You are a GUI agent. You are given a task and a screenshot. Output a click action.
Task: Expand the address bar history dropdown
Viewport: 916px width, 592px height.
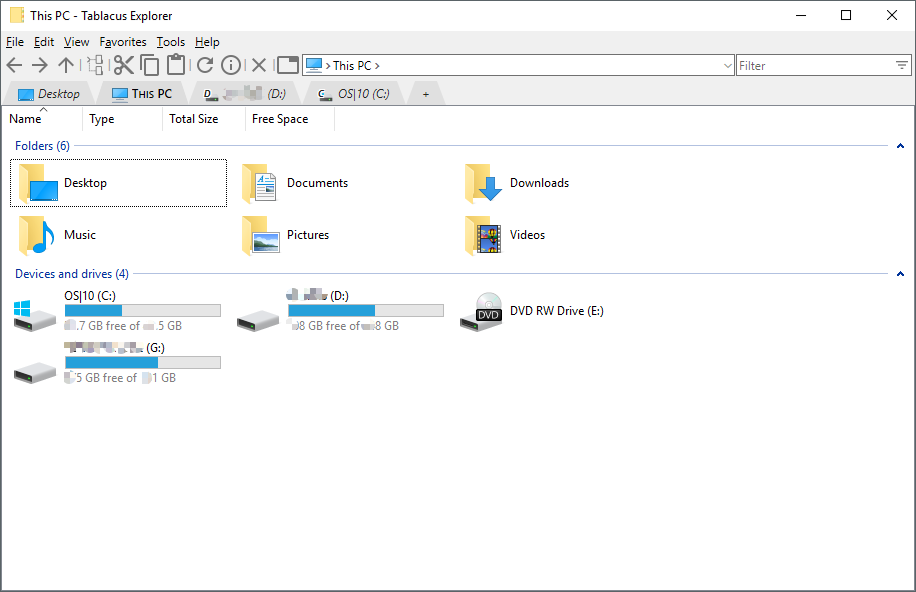[727, 65]
